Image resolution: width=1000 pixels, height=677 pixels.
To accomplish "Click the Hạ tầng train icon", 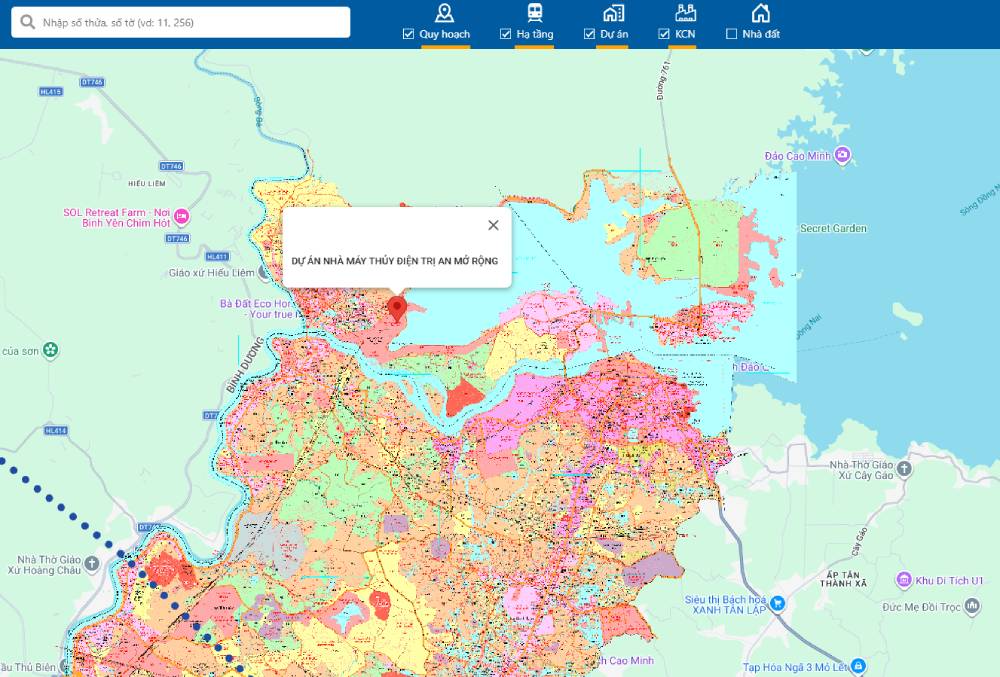I will pyautogui.click(x=535, y=13).
